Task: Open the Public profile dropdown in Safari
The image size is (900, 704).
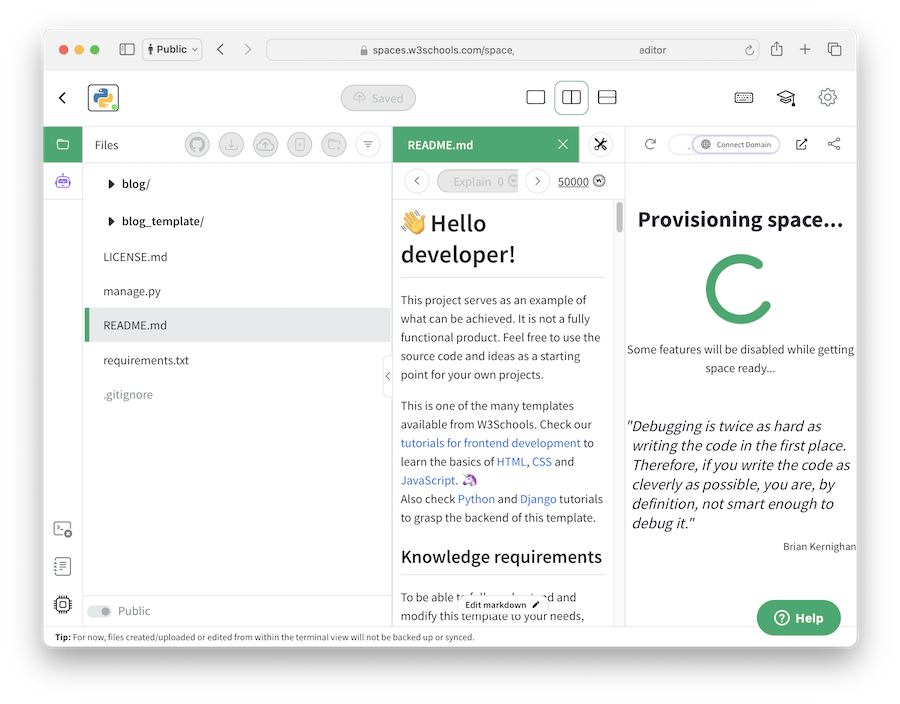Action: coord(172,49)
